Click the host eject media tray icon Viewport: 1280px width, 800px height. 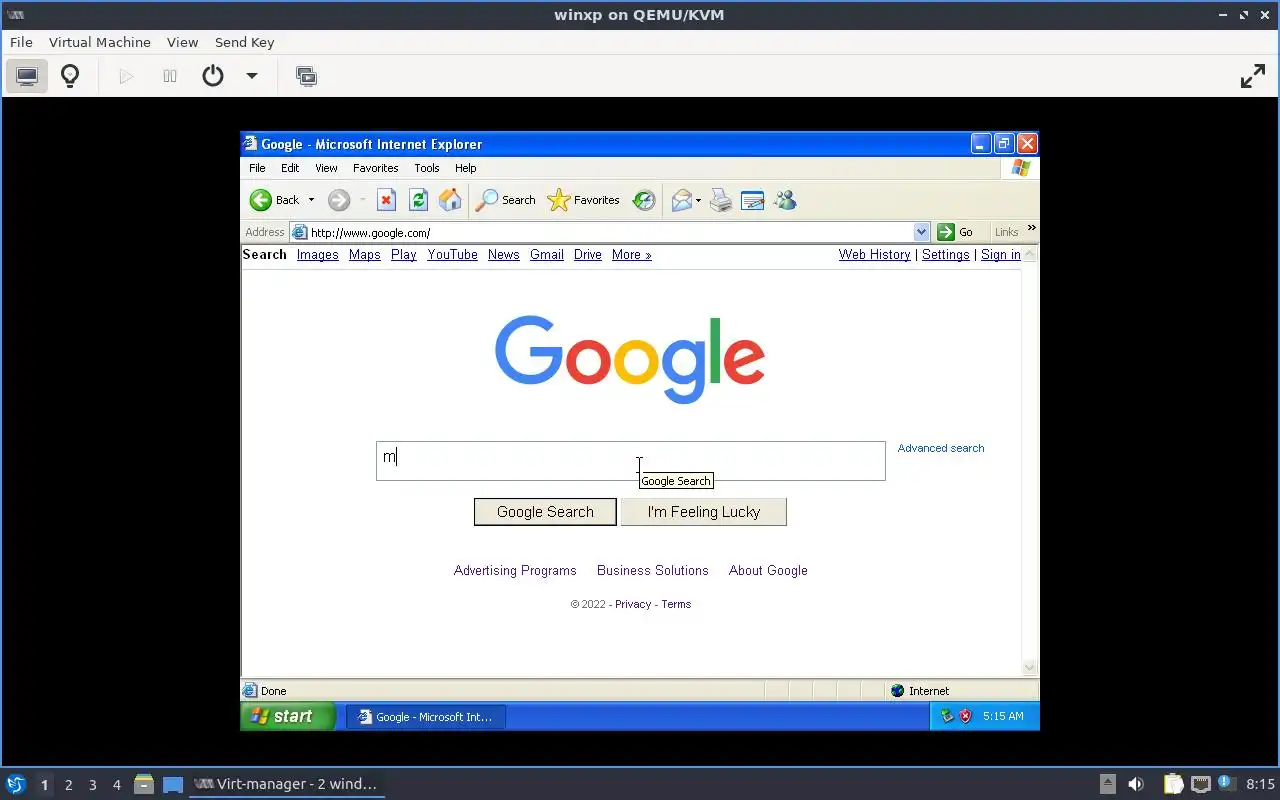pos(1107,784)
